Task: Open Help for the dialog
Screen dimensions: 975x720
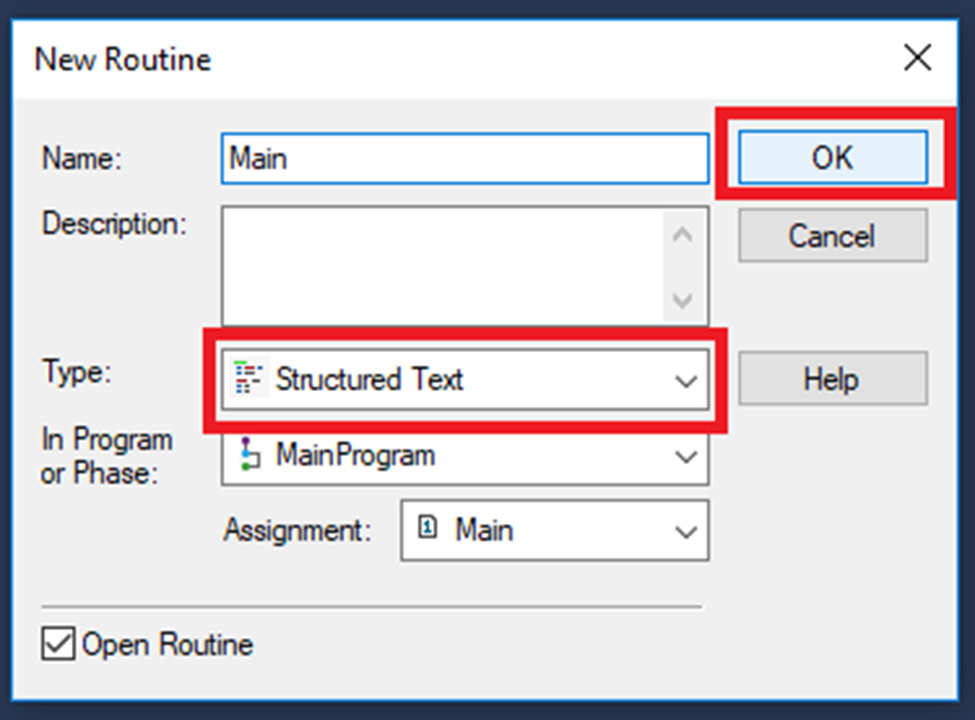Action: point(832,379)
